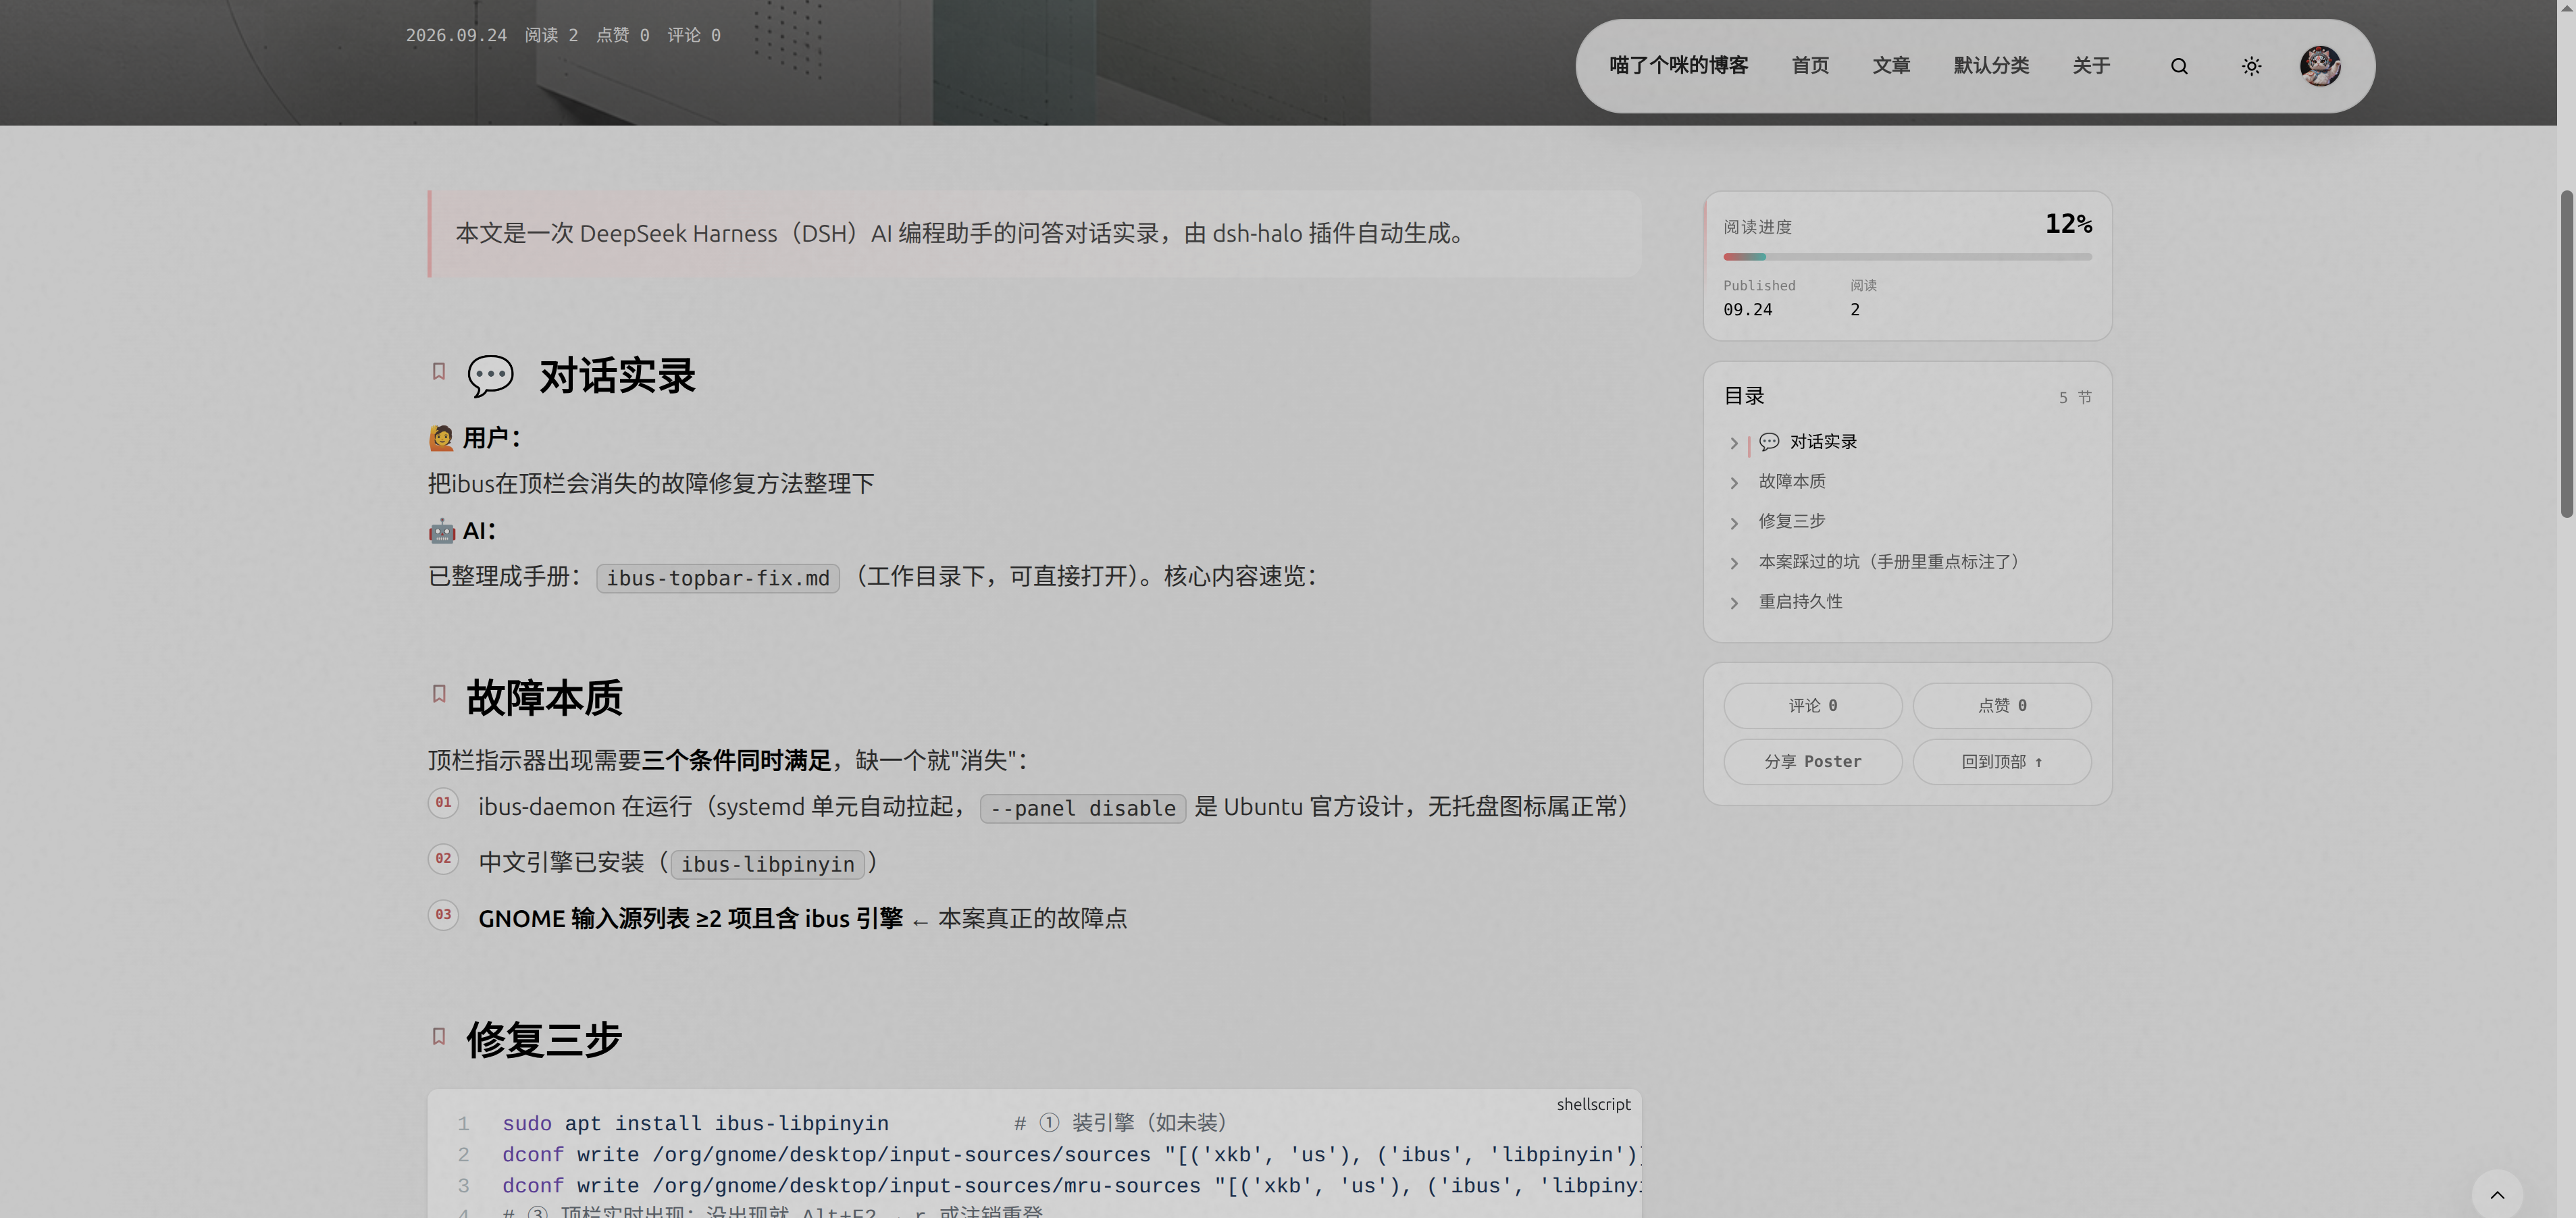2576x1218 pixels.
Task: Click the bookmark icon beside 对话实录 heading
Action: (x=438, y=372)
